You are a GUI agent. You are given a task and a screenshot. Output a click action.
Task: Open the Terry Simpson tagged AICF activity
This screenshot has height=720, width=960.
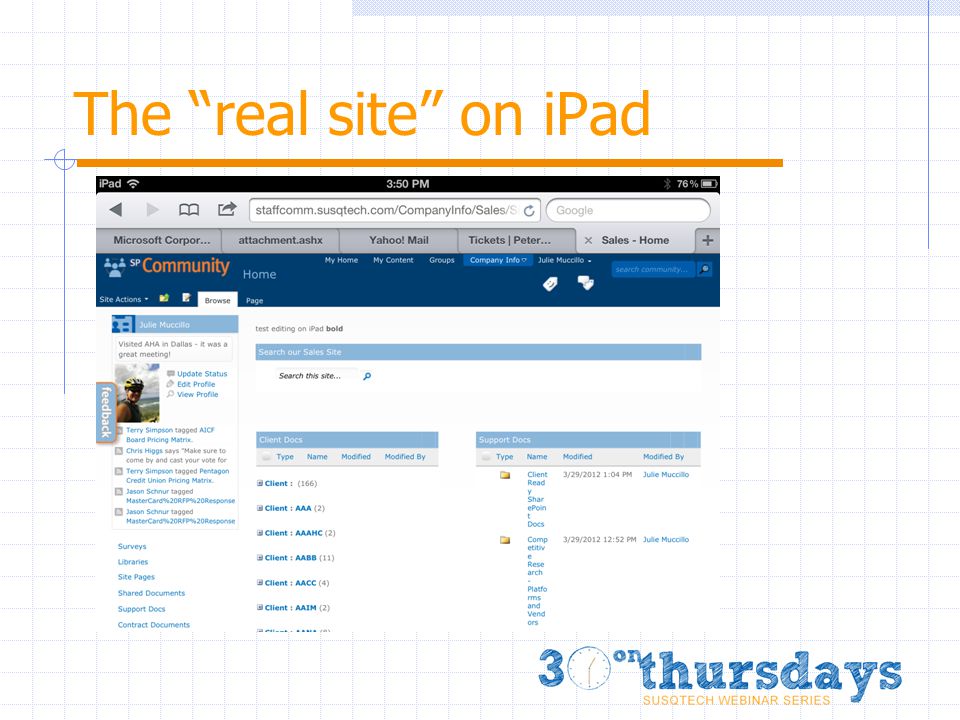[x=170, y=435]
